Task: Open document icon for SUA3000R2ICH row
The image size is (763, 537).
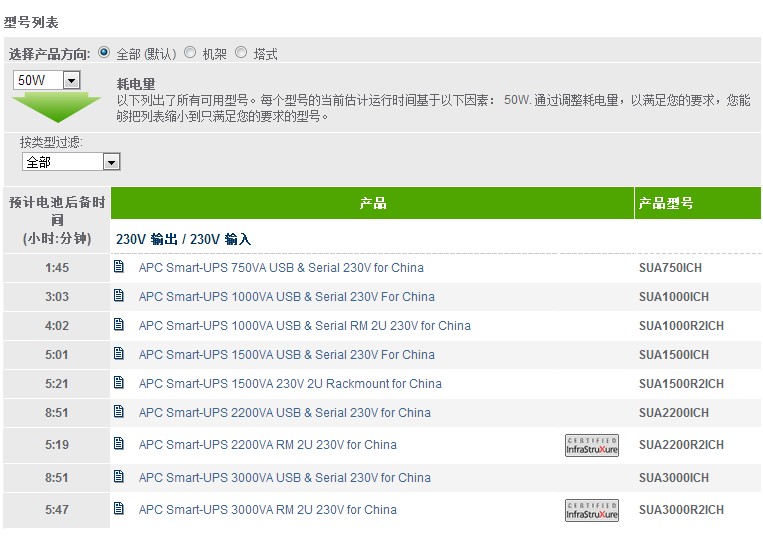Action: (119, 508)
